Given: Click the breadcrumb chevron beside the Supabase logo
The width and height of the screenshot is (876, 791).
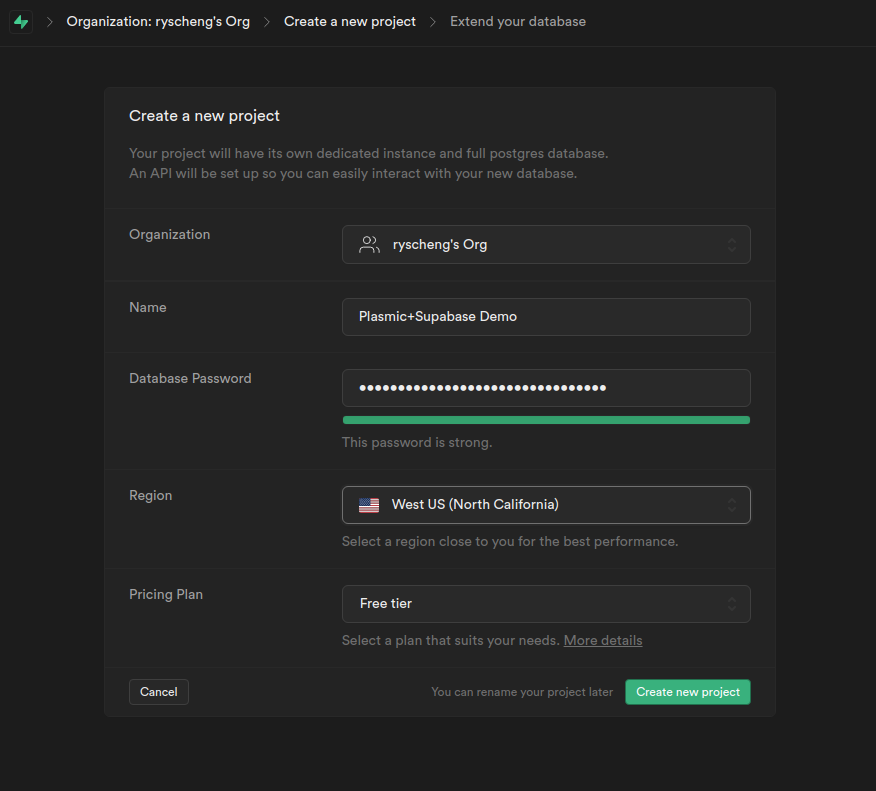Looking at the screenshot, I should pyautogui.click(x=50, y=22).
